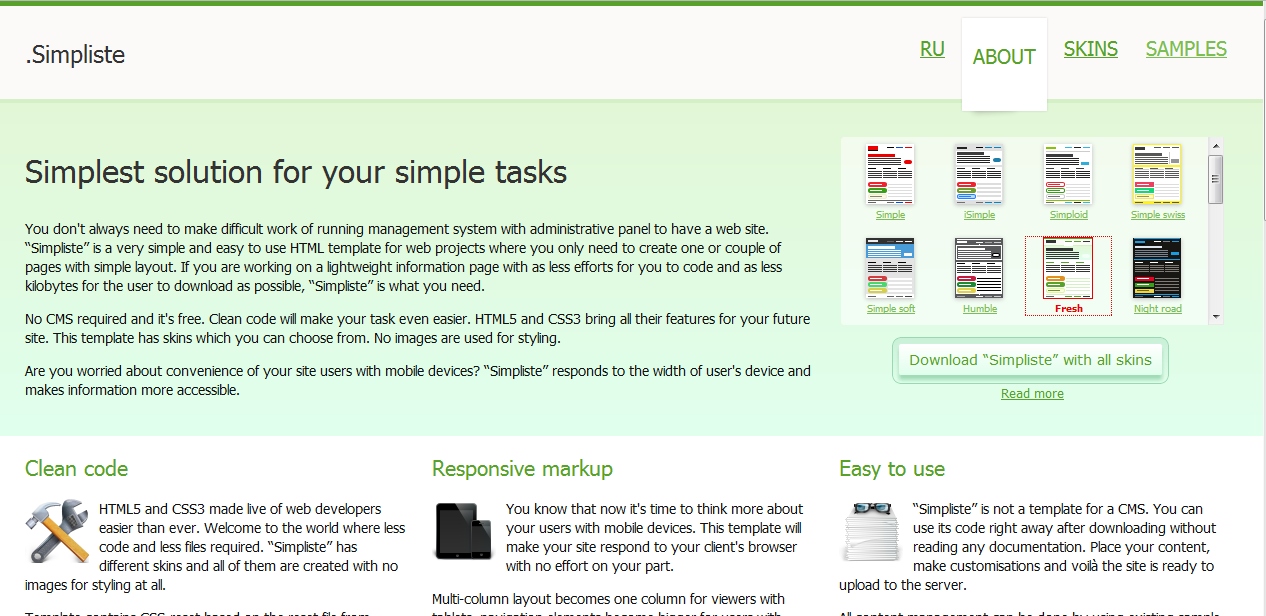Image resolution: width=1266 pixels, height=616 pixels.
Task: Choose the Humble skin preview
Action: click(x=979, y=268)
